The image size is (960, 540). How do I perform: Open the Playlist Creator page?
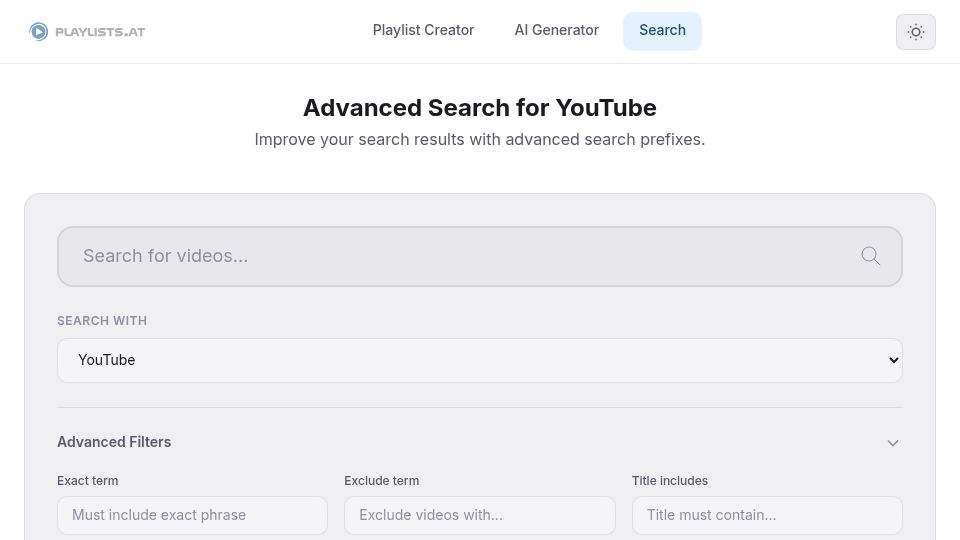423,30
